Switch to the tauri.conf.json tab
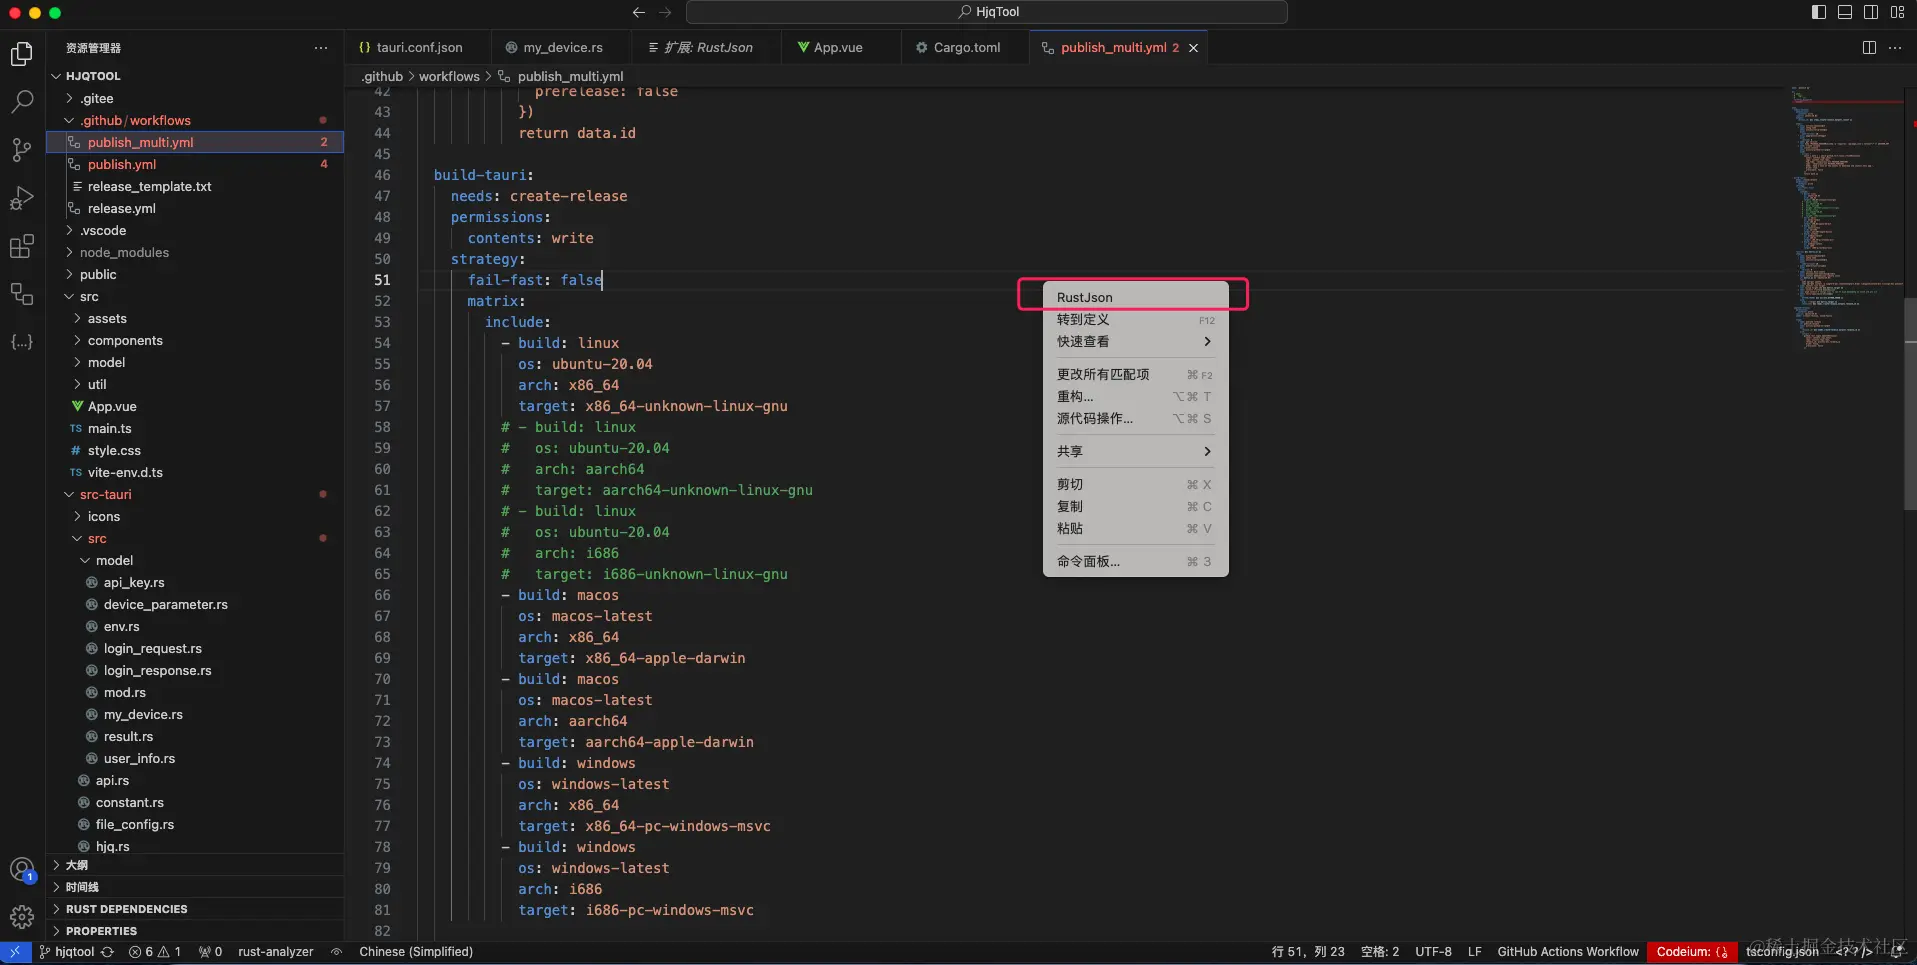This screenshot has width=1917, height=965. point(419,48)
